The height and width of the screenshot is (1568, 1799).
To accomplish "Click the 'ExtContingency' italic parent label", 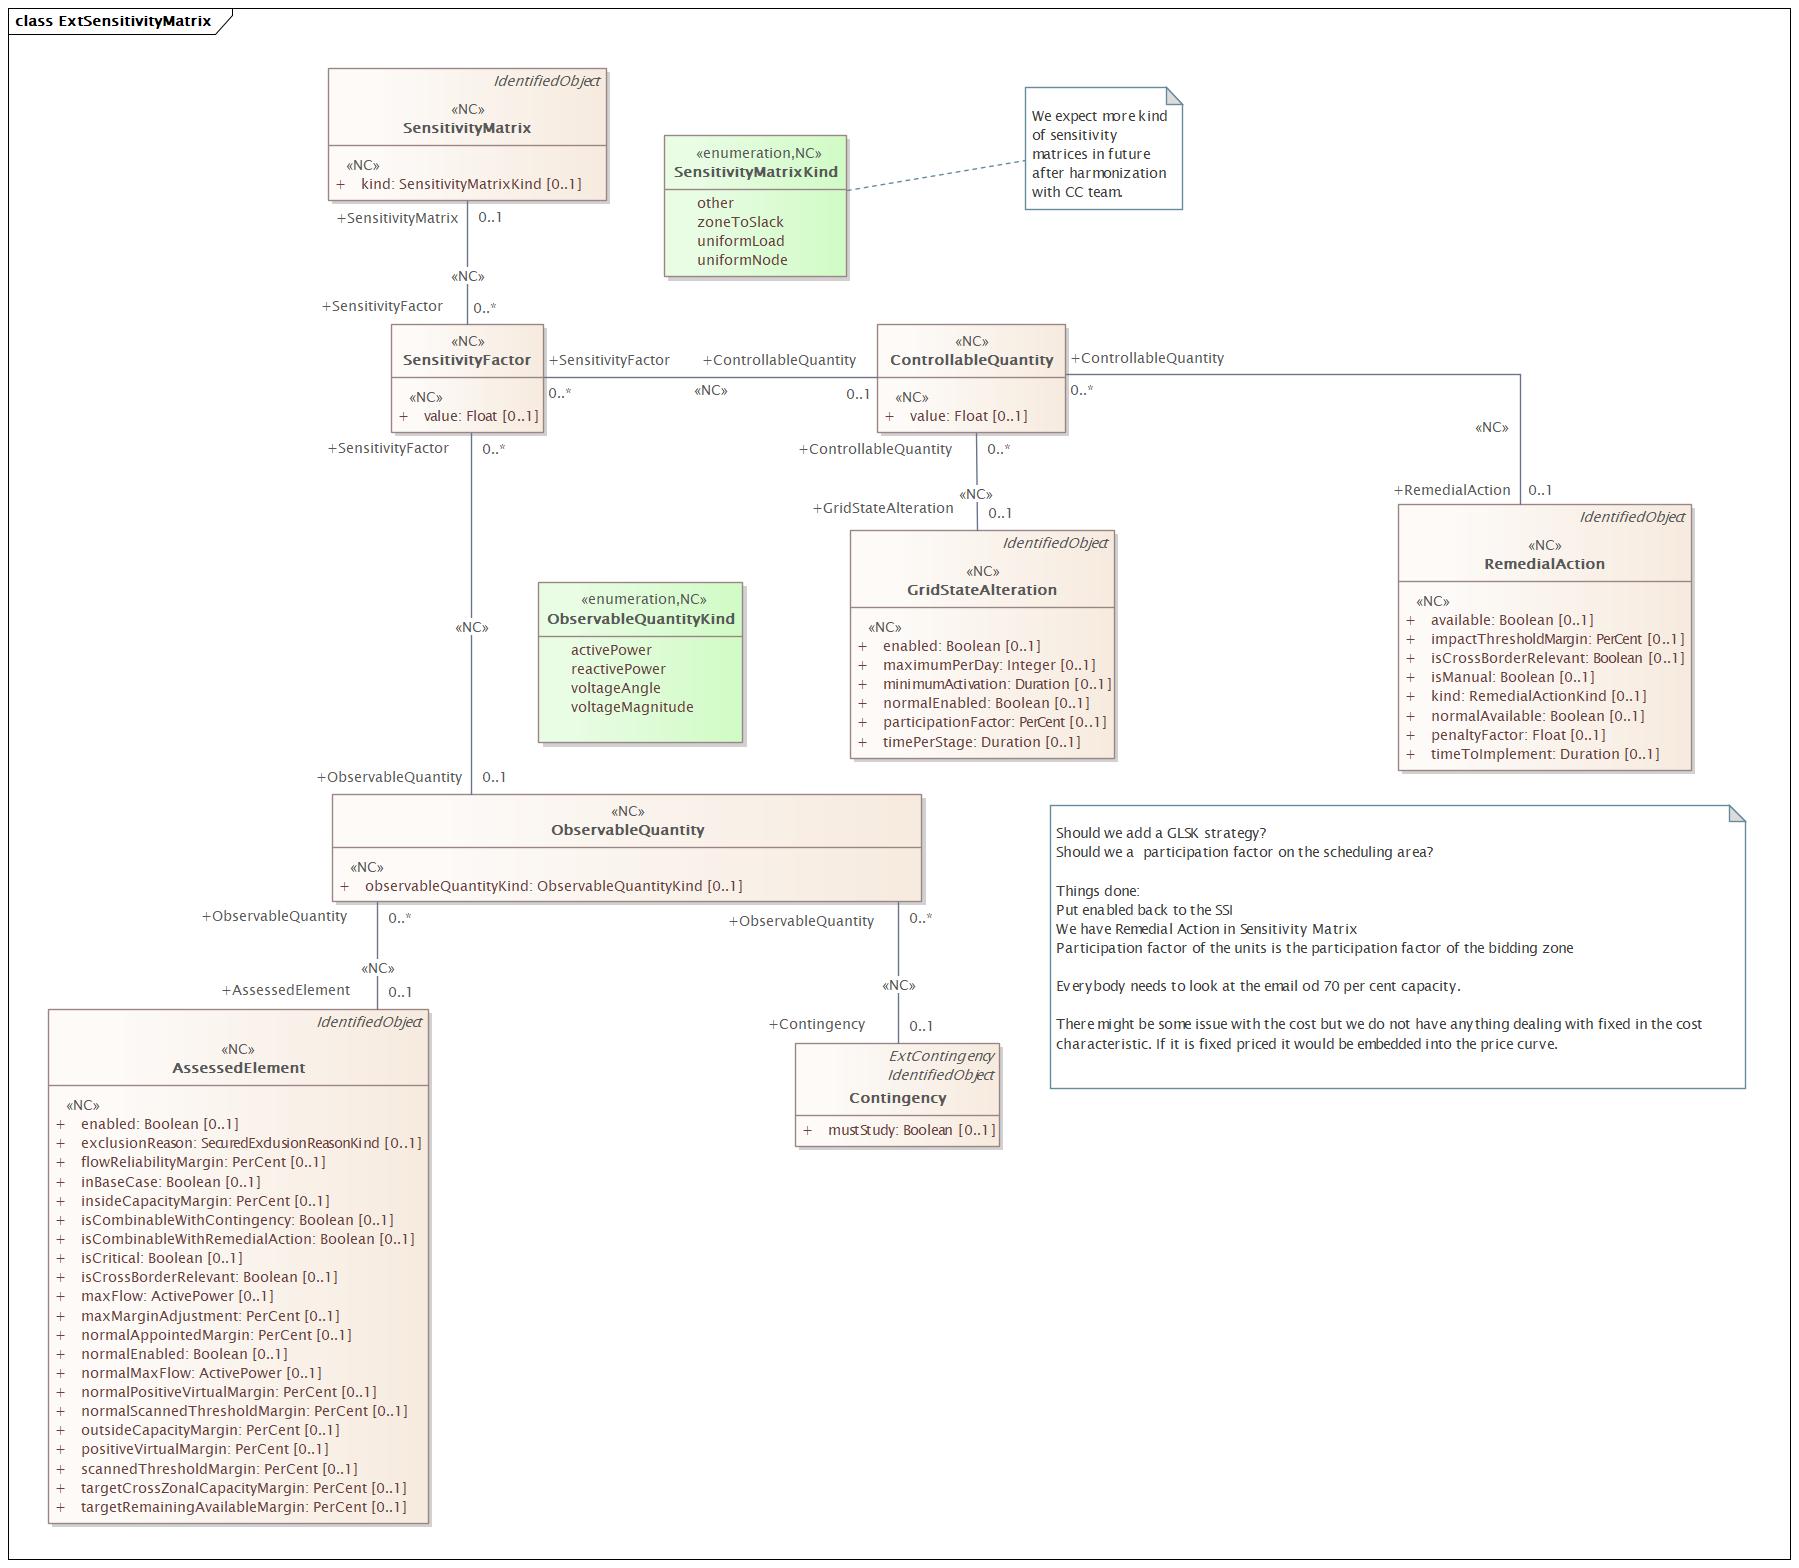I will (941, 1056).
